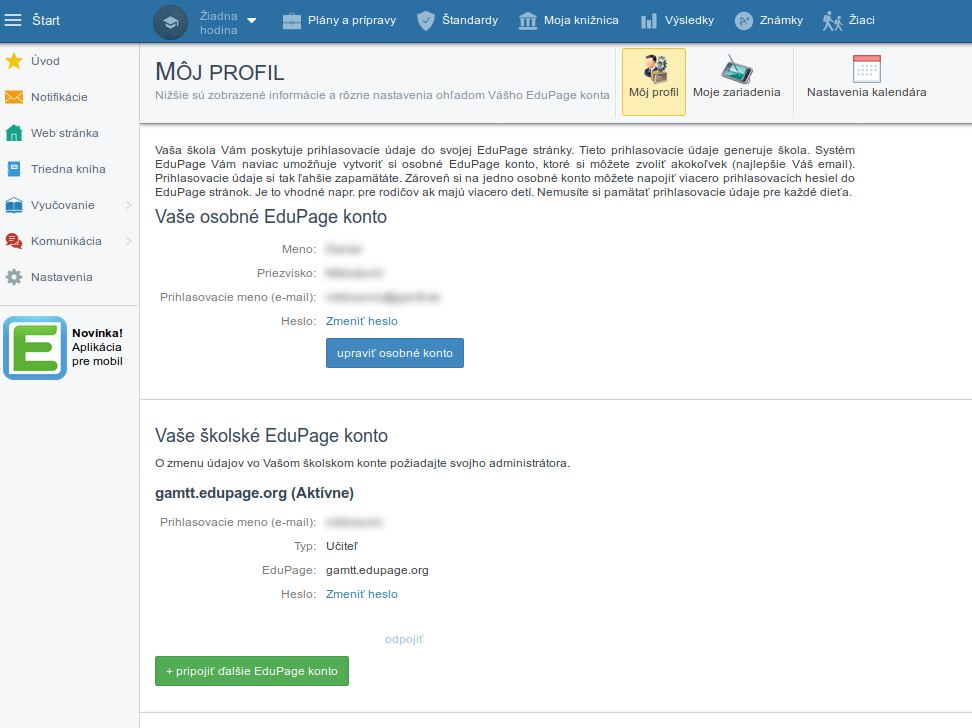The height and width of the screenshot is (728, 972).
Task: Click the Výsledky bar chart icon
Action: click(x=648, y=21)
